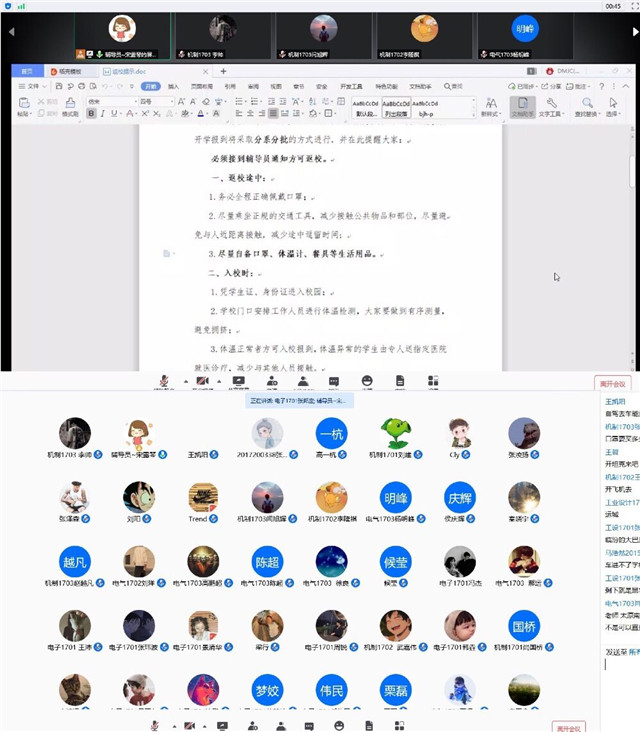Open 新样式 styles dropdown
This screenshot has height=732, width=640.
(x=491, y=107)
